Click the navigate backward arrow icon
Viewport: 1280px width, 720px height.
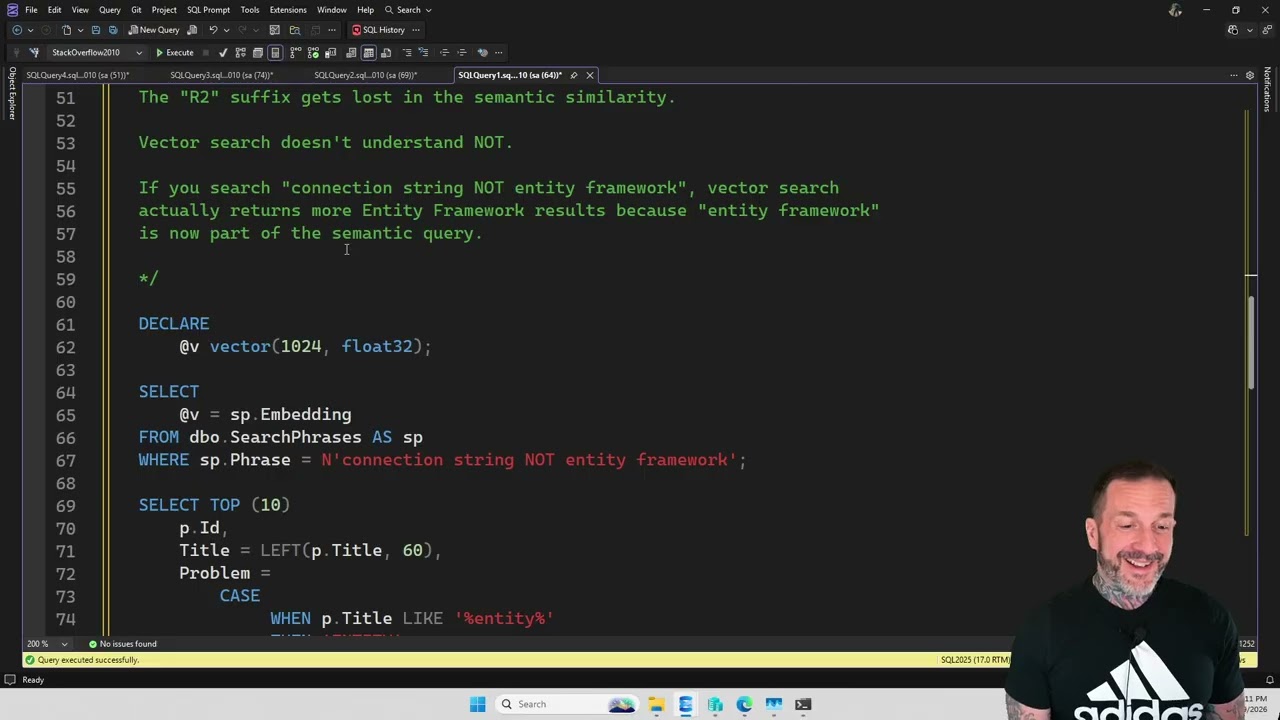(x=17, y=30)
